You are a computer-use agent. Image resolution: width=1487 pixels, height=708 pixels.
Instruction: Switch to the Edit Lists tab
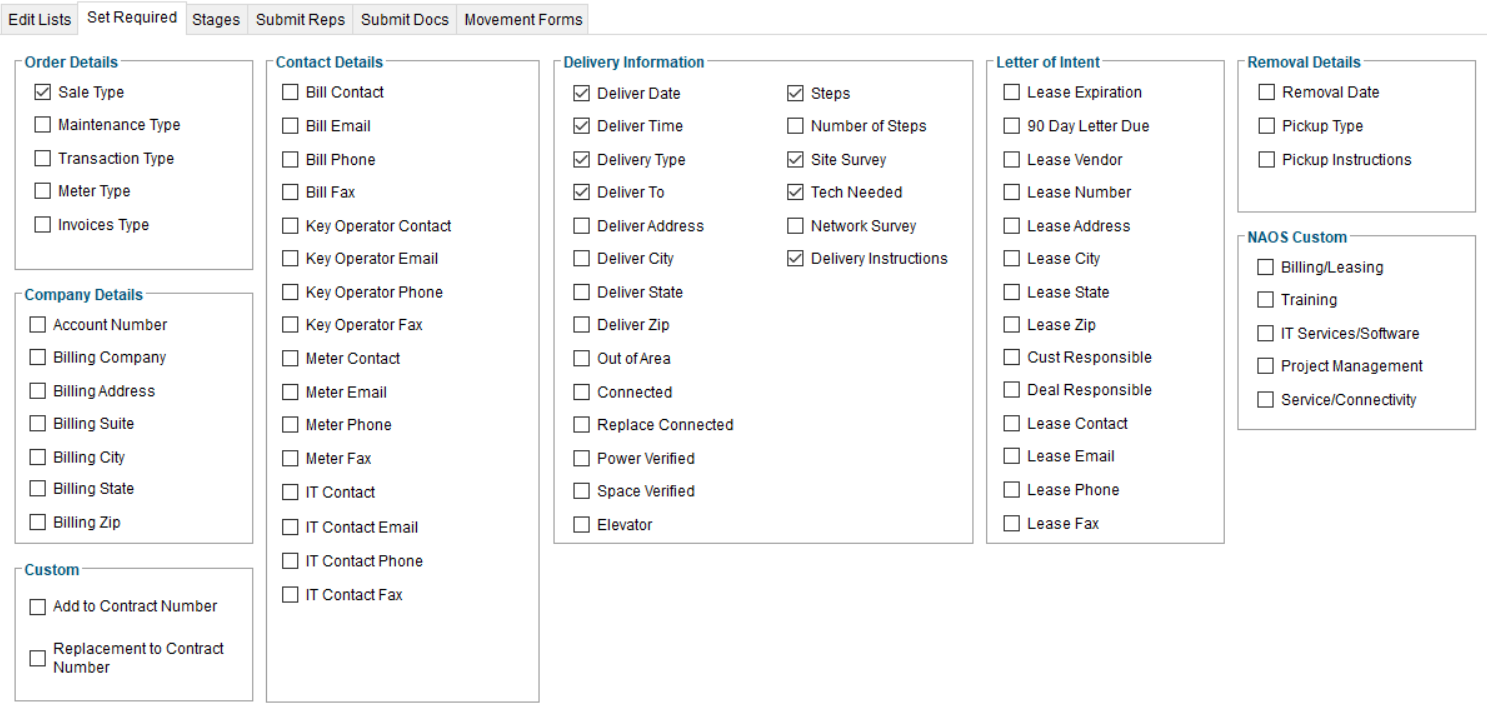click(40, 19)
